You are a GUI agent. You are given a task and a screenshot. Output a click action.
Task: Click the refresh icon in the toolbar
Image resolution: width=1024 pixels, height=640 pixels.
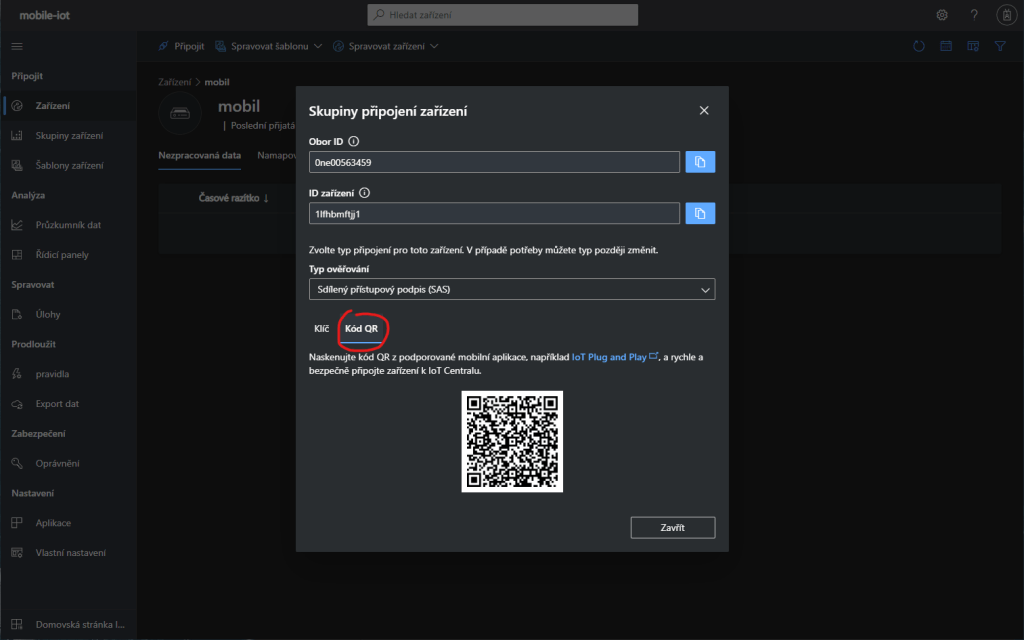coord(920,46)
